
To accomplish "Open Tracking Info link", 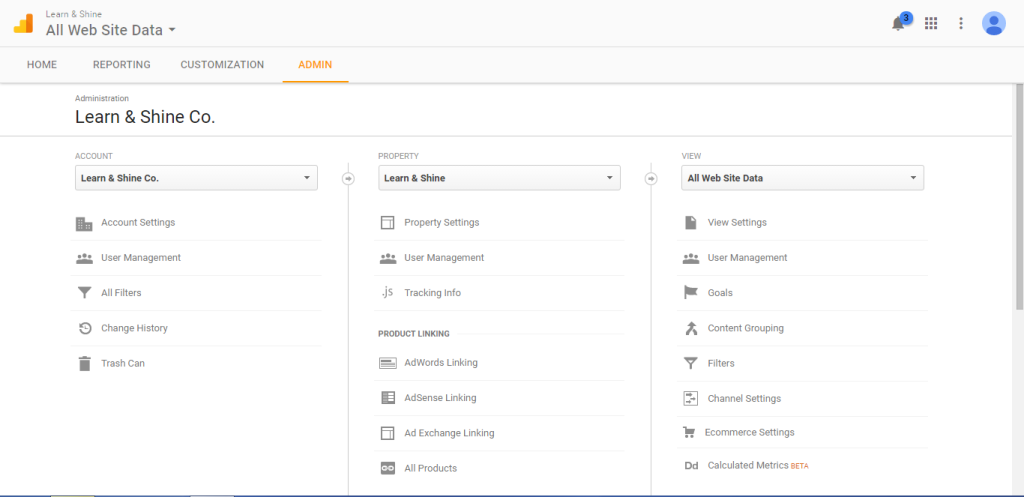I will tap(432, 293).
